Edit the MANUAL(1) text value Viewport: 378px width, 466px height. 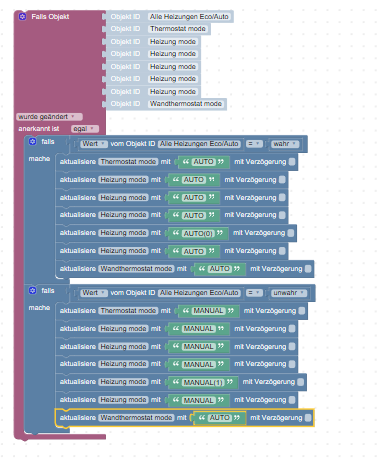203,382
